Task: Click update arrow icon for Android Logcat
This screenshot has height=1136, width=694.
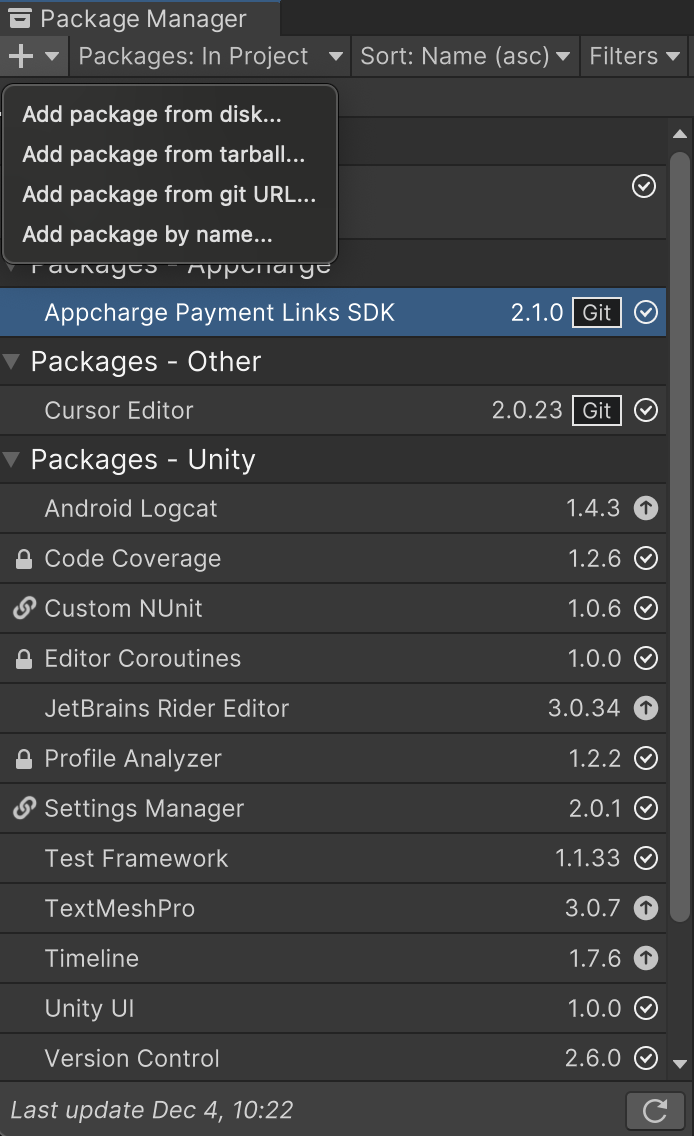Action: click(645, 508)
